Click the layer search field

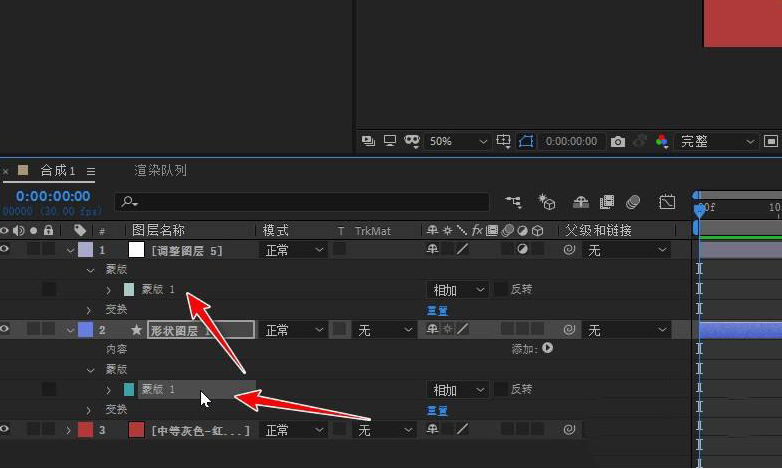click(x=302, y=202)
